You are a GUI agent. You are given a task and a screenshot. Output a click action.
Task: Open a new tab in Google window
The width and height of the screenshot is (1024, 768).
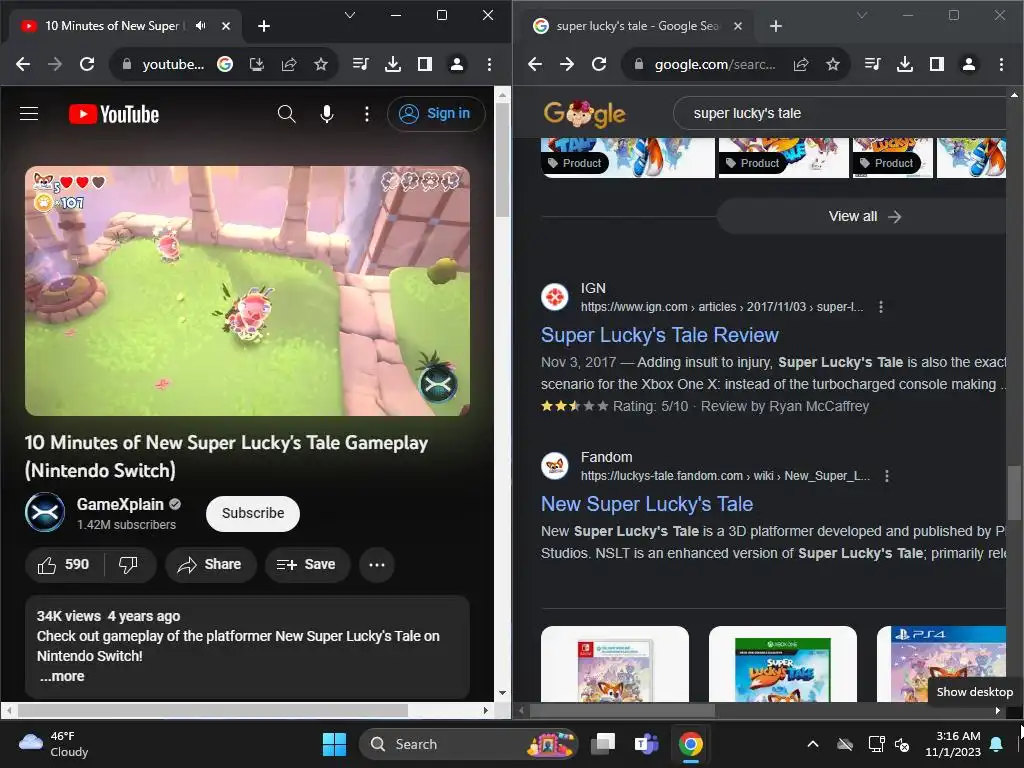(x=776, y=26)
